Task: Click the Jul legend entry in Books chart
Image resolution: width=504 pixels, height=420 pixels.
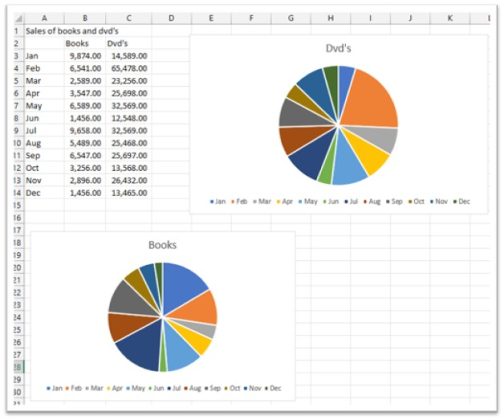Action: tap(174, 388)
